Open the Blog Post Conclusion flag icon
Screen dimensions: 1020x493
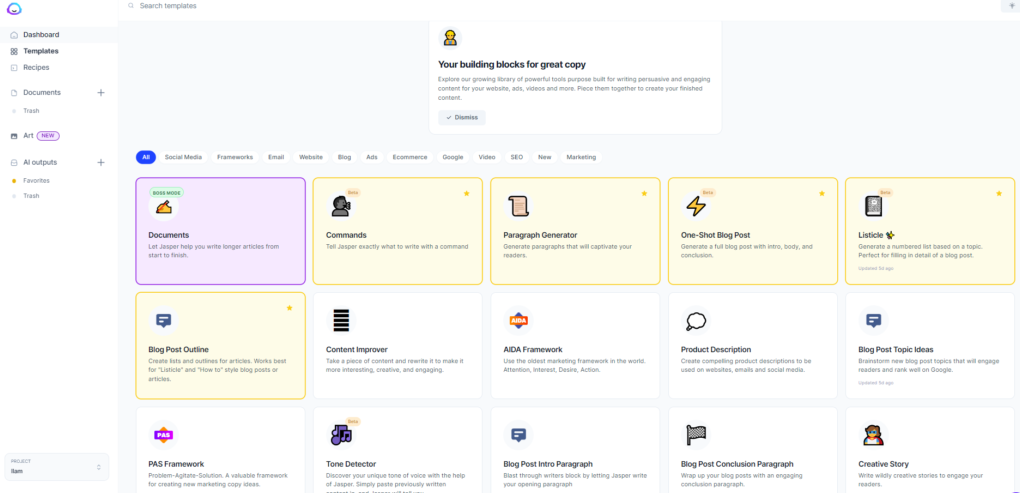pyautogui.click(x=695, y=435)
